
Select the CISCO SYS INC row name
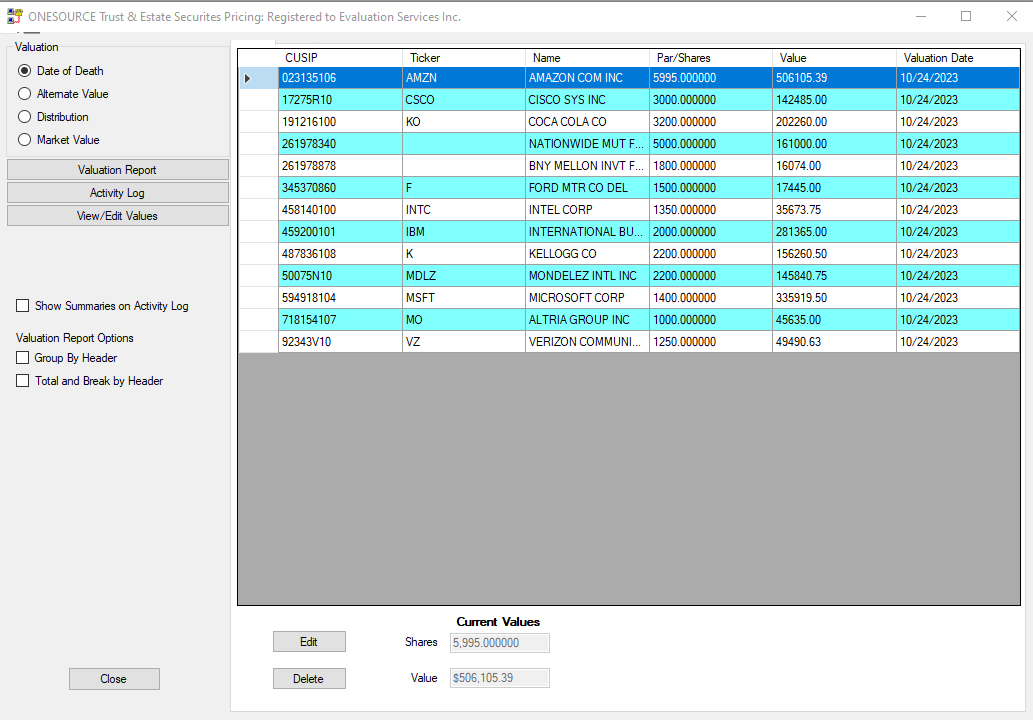587,100
